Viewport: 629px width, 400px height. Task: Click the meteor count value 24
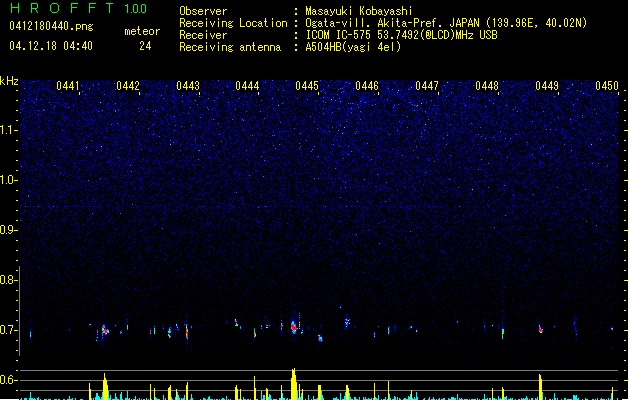point(145,46)
